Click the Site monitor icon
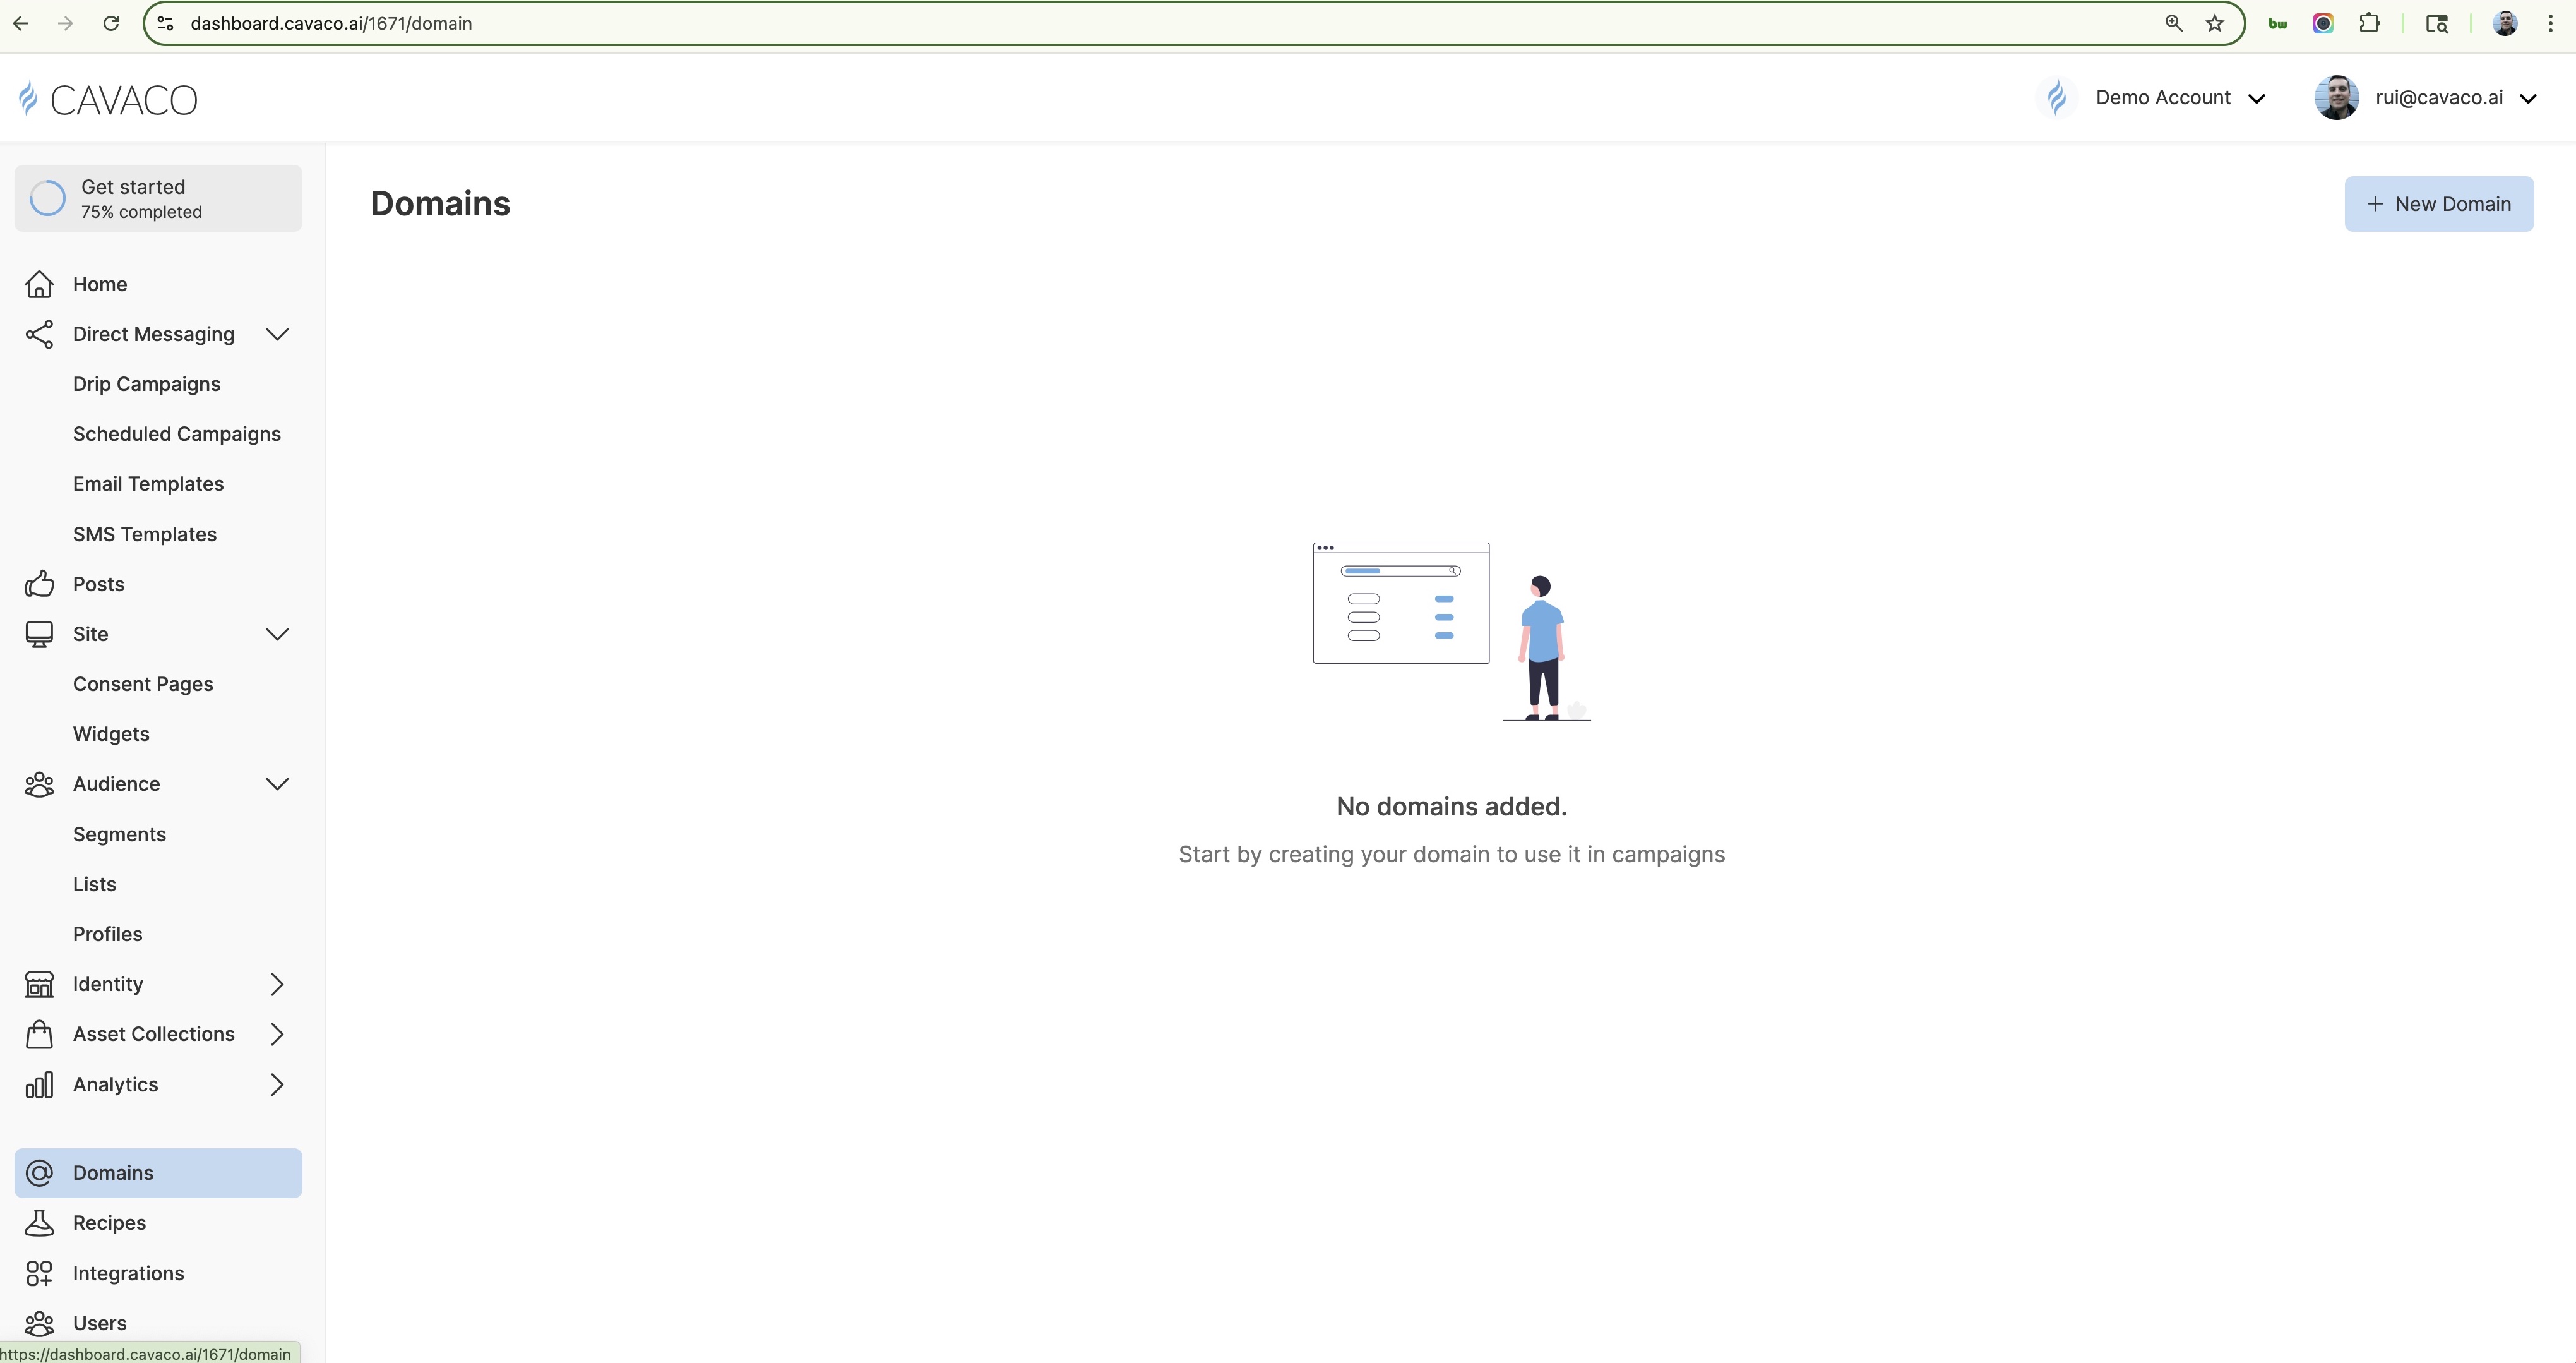2576x1363 pixels. pos(39,634)
